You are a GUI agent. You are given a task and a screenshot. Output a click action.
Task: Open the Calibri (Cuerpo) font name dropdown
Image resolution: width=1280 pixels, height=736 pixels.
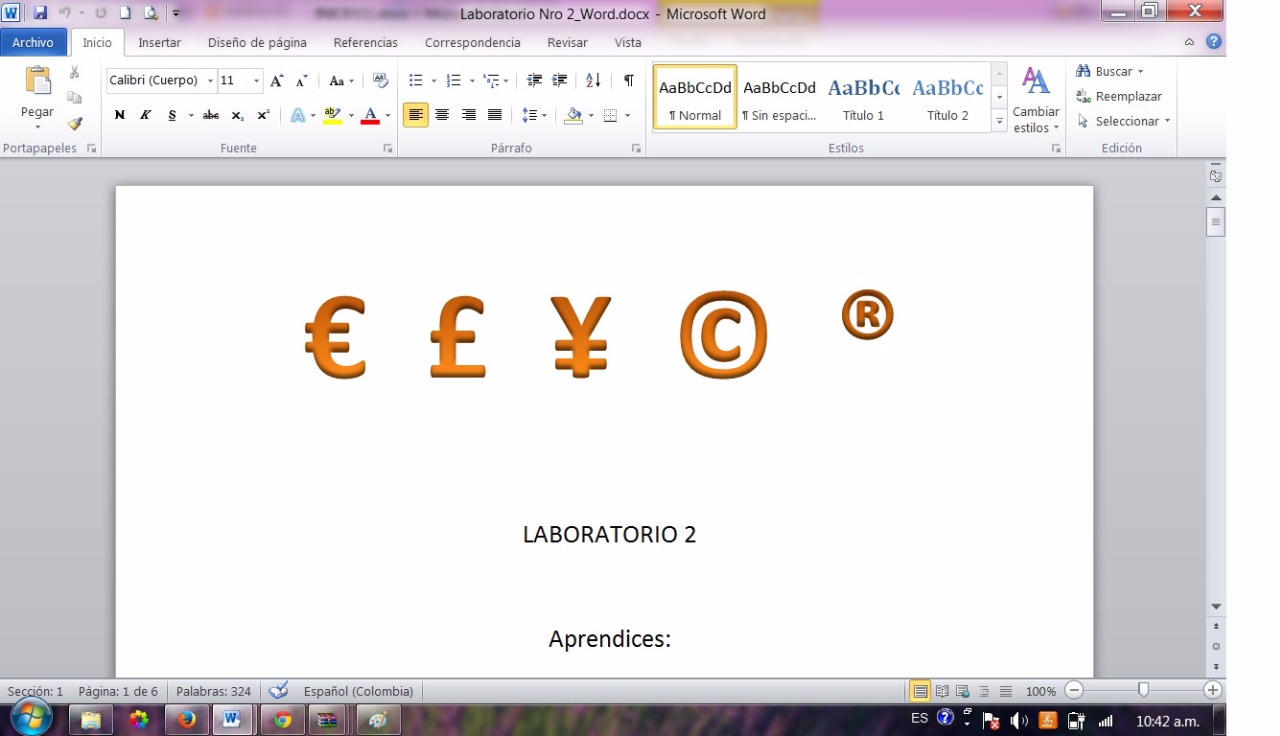pyautogui.click(x=210, y=81)
